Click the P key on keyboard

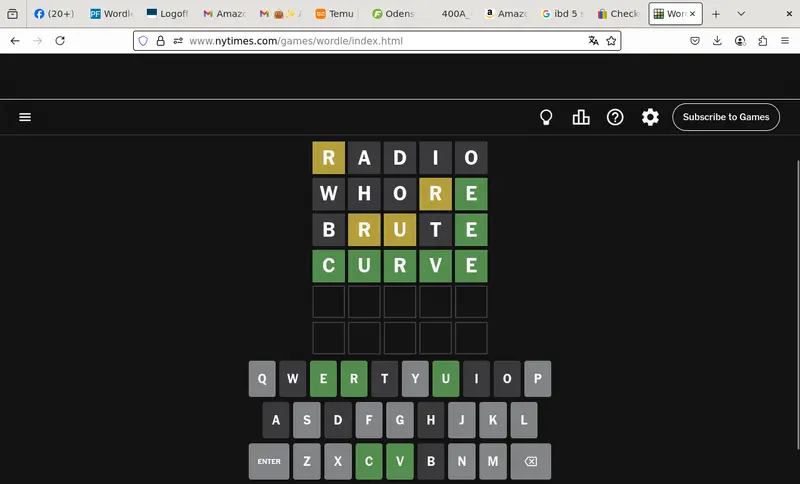(538, 378)
